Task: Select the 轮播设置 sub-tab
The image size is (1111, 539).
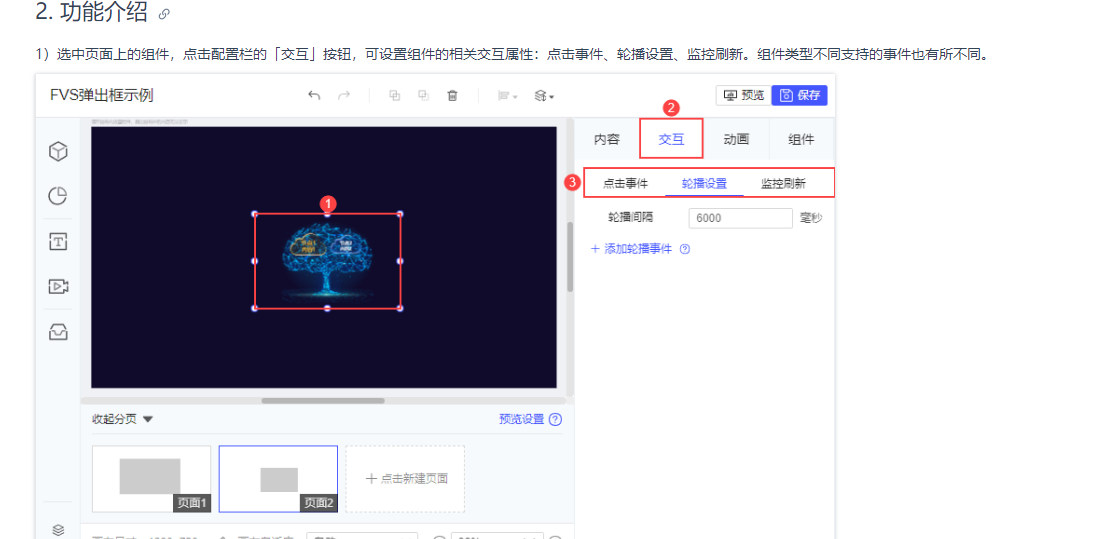Action: 704,183
